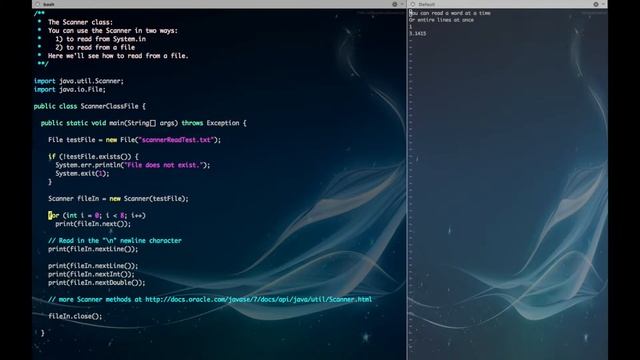Click the circle icon left of the Default title
The width and height of the screenshot is (640, 360).
click(413, 4)
